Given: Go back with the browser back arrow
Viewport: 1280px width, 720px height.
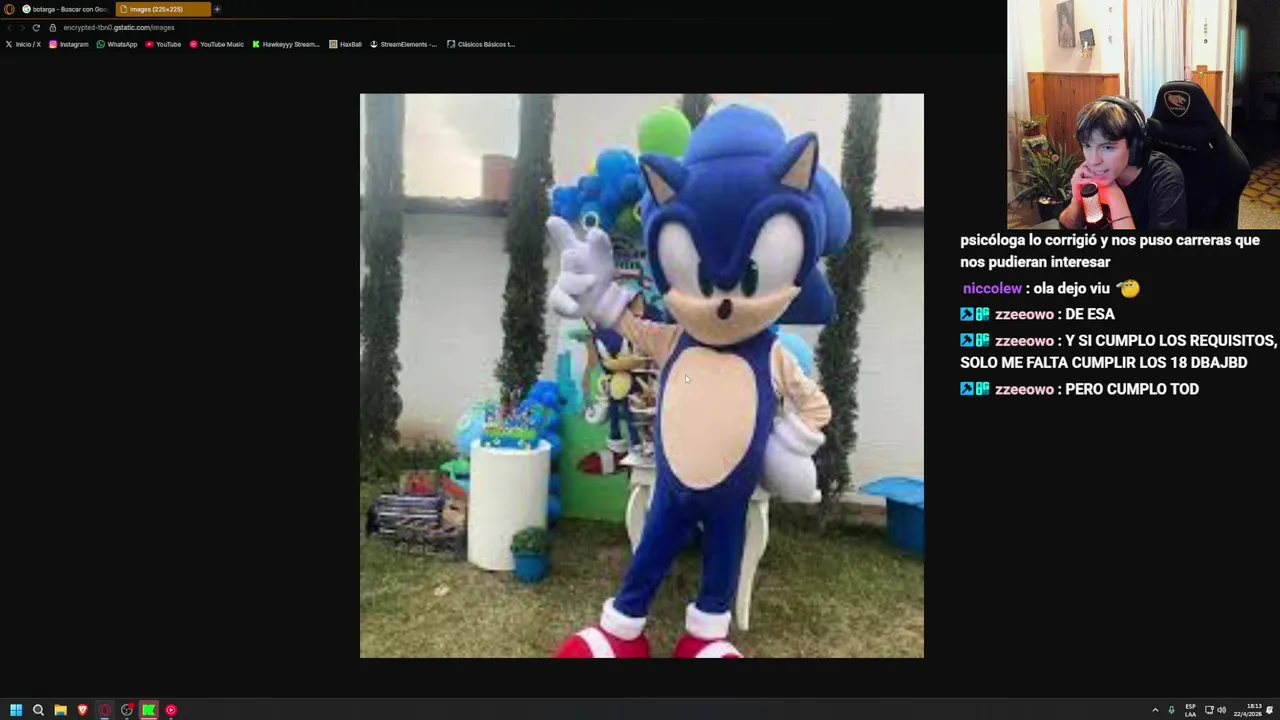Looking at the screenshot, I should pyautogui.click(x=9, y=27).
